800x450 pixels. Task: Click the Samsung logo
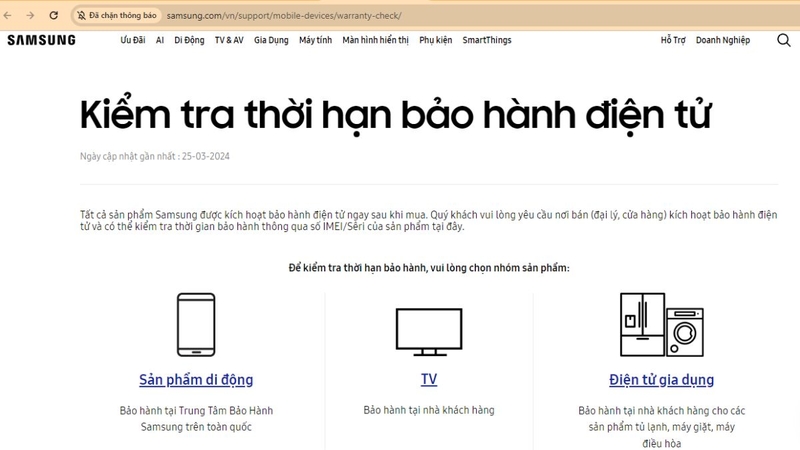point(41,40)
